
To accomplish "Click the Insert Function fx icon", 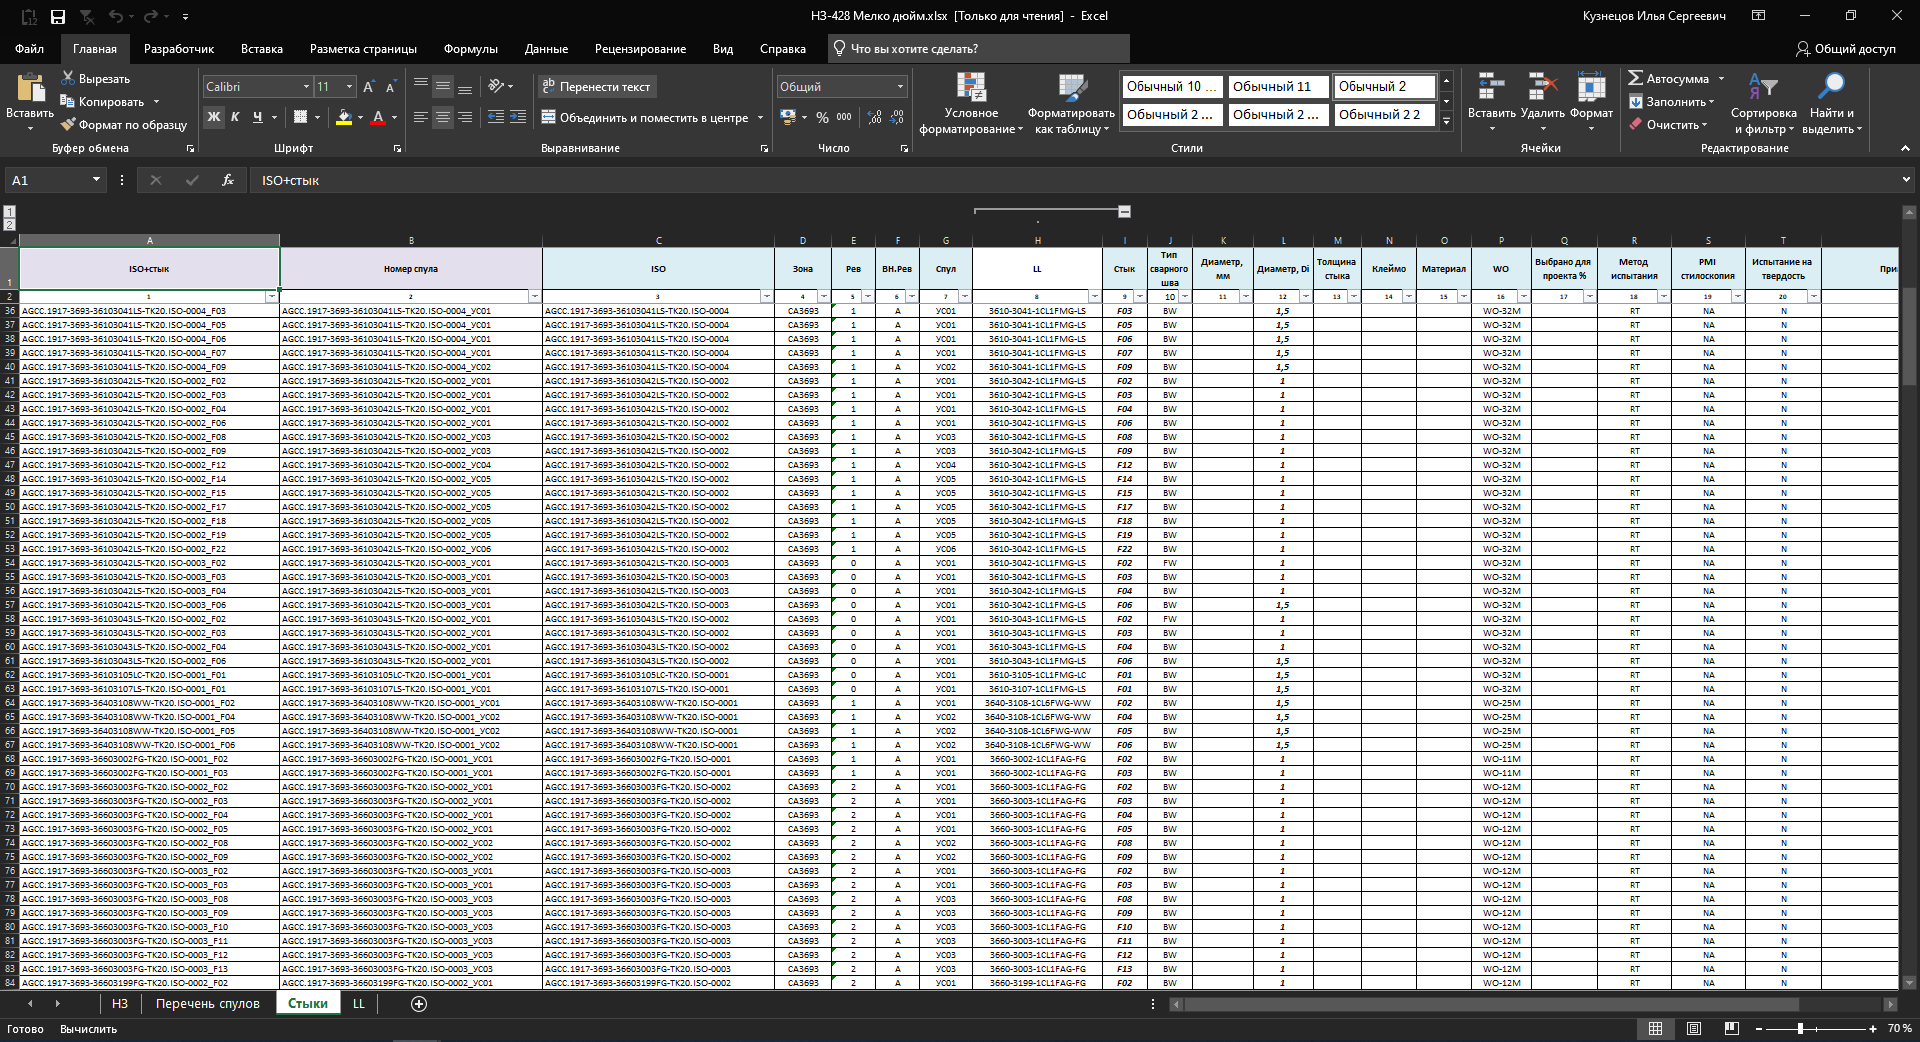I will pos(228,180).
